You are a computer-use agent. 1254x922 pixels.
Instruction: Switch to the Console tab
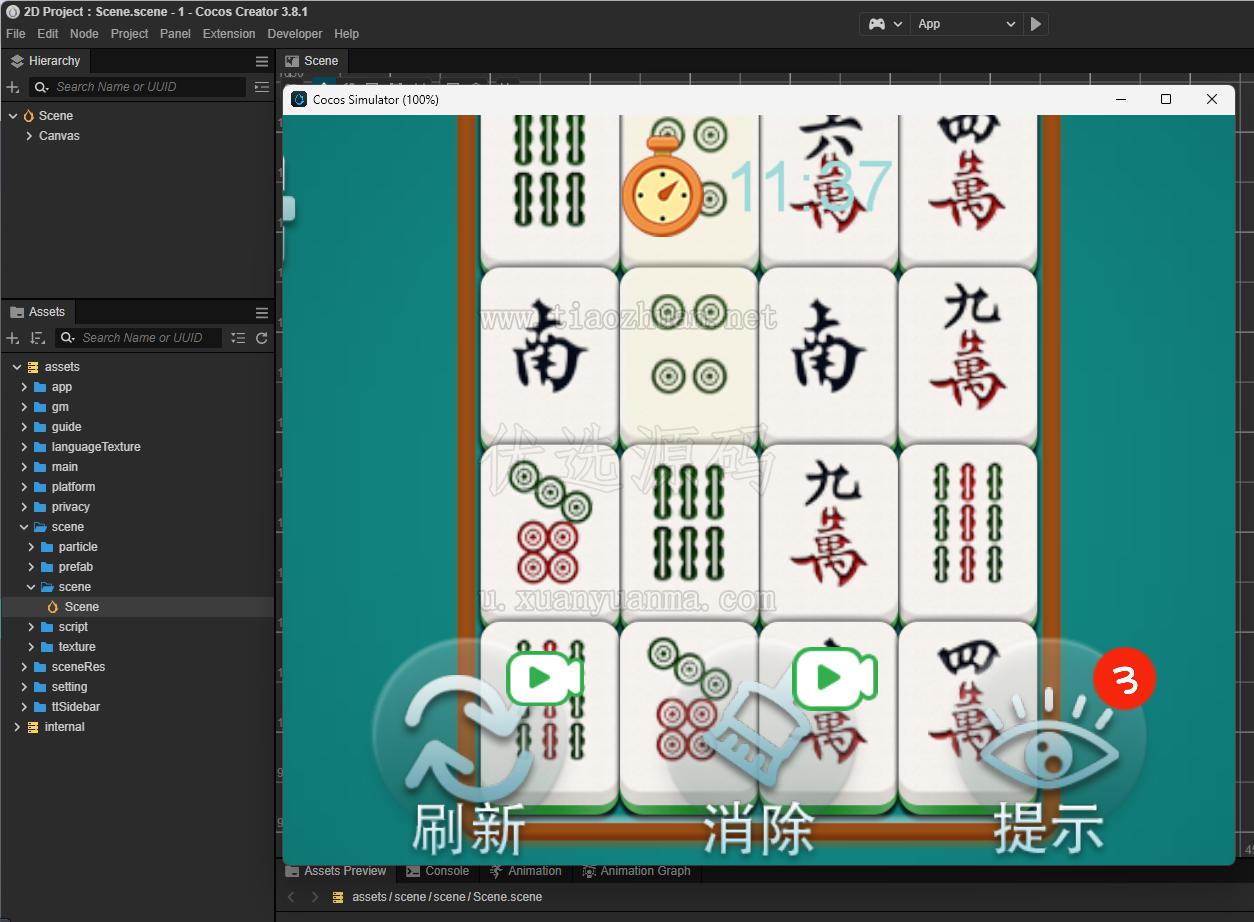coord(437,871)
